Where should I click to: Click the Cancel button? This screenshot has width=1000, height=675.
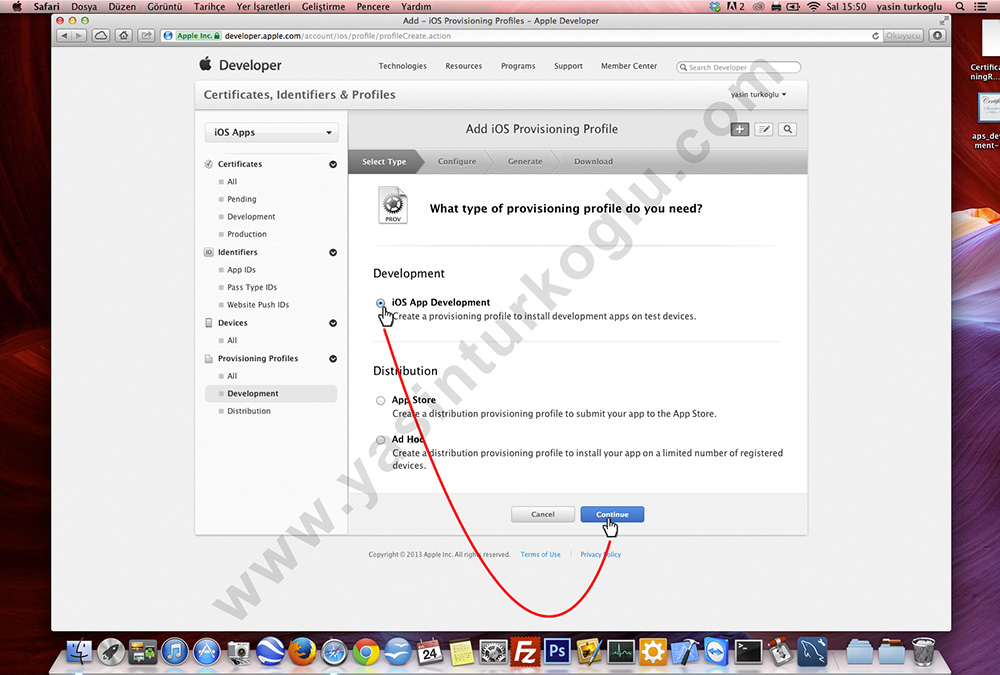coord(543,514)
